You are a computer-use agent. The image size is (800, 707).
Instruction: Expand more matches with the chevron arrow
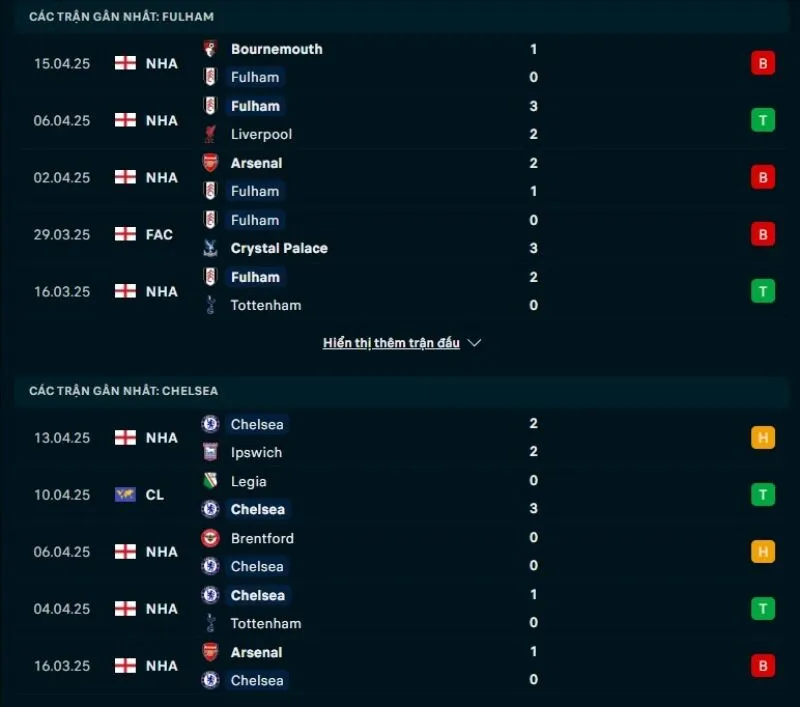point(473,342)
